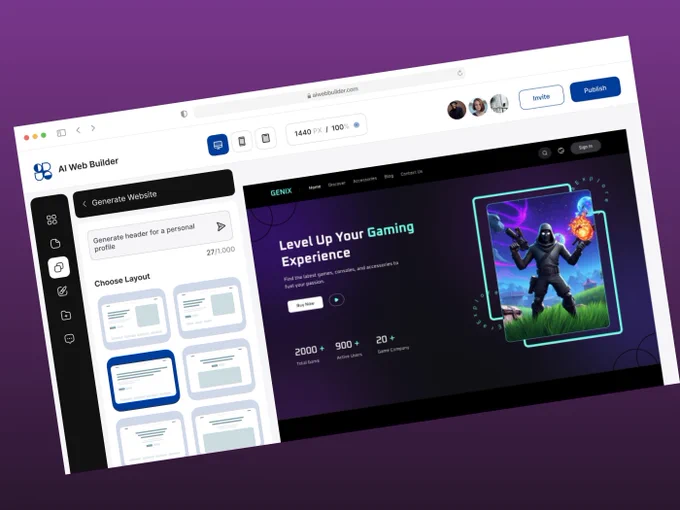
Task: Go back using Generate Website chevron
Action: click(85, 203)
